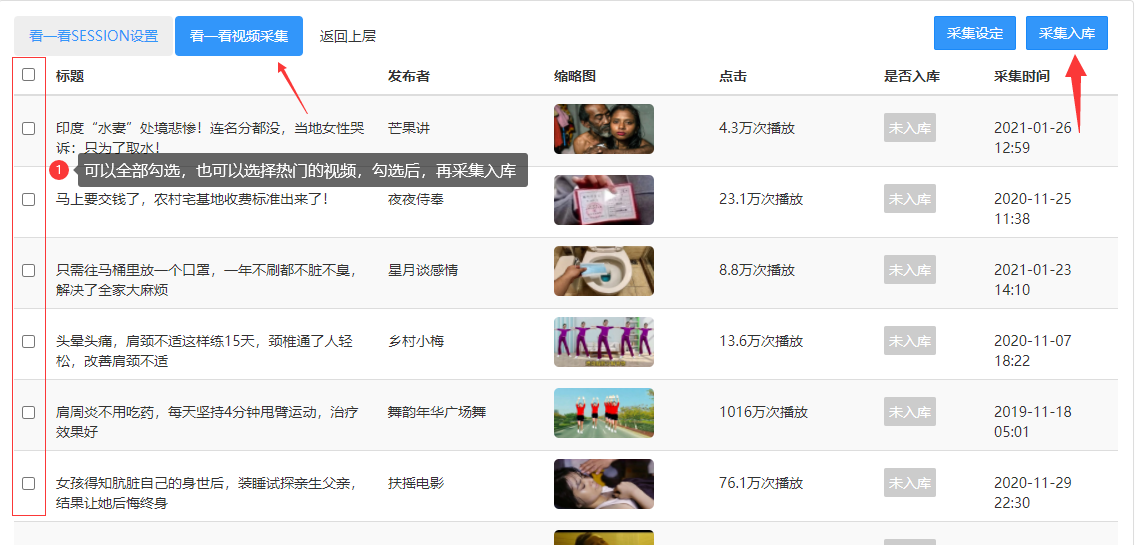This screenshot has width=1135, height=545.
Task: Open the red-shirt square dance thumbnail
Action: click(604, 413)
